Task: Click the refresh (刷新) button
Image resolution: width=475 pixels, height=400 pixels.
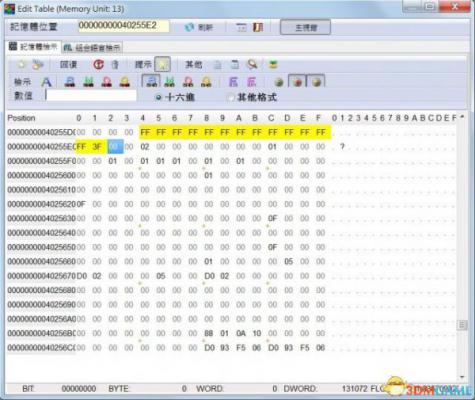Action: click(x=199, y=27)
